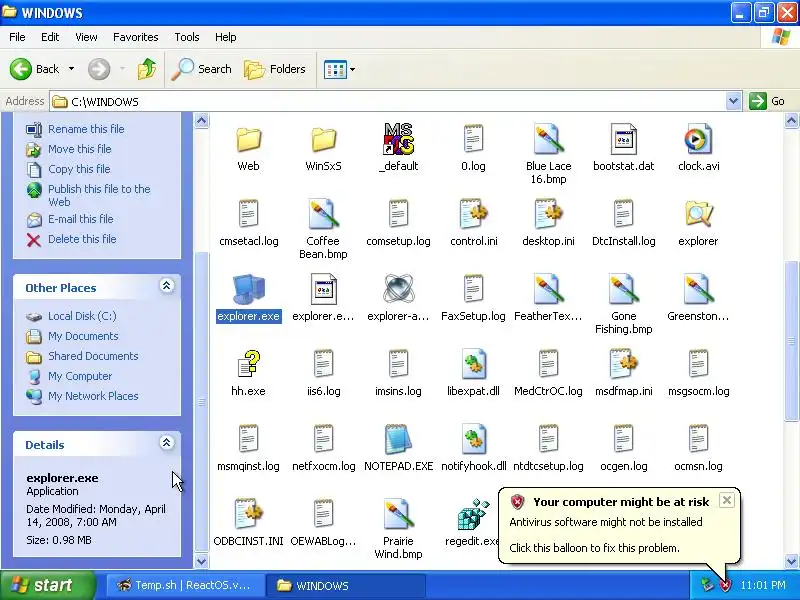Image resolution: width=800 pixels, height=600 pixels.
Task: Select the cmsetacl.log file
Action: 248,214
